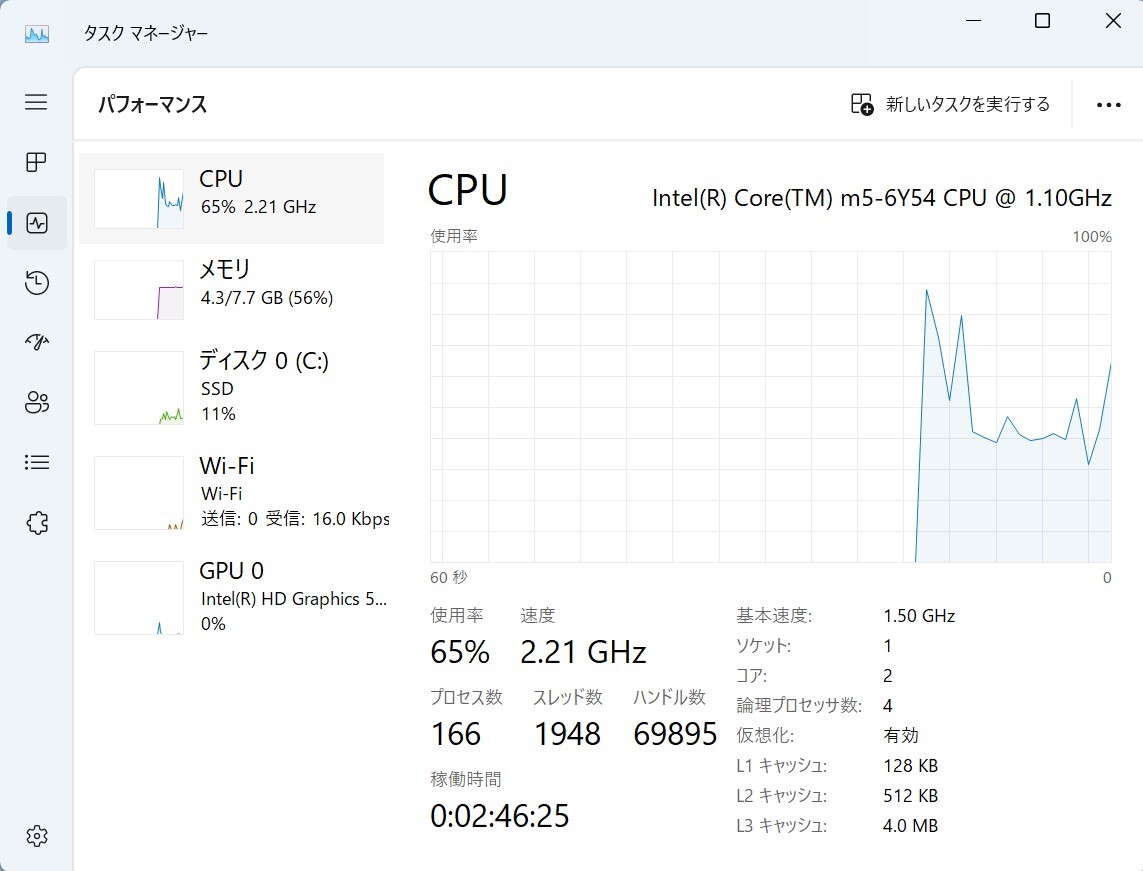Screen dimensions: 1143x871
Task: Open the App history page icon
Action: tap(36, 283)
